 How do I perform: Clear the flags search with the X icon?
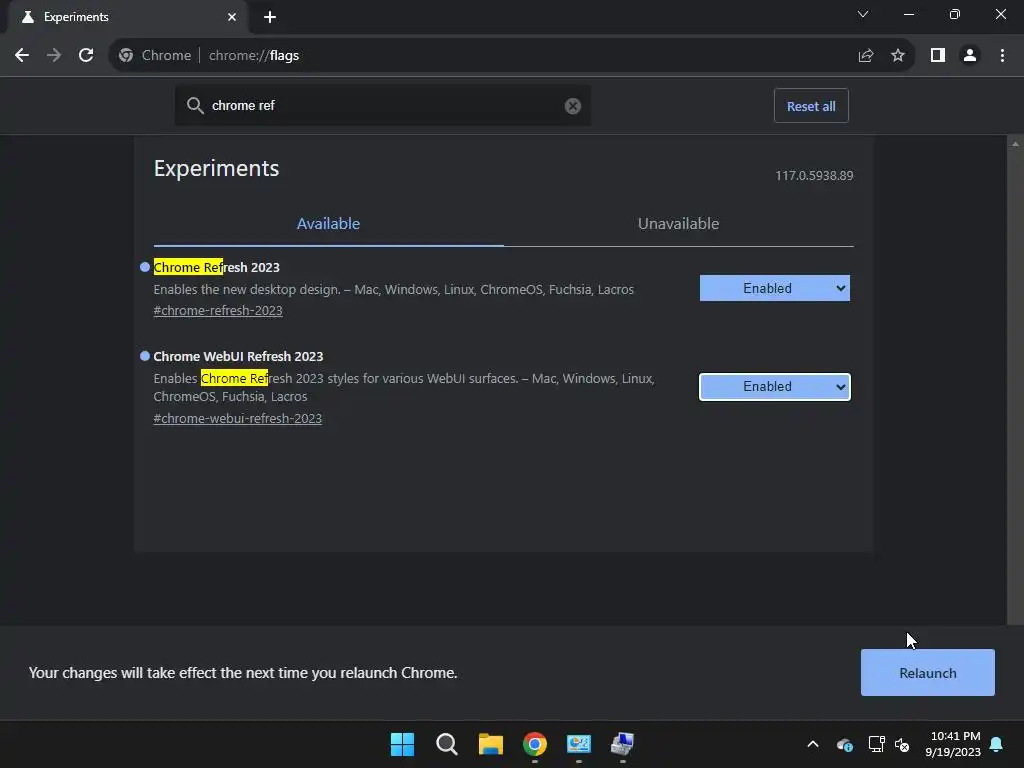click(x=573, y=106)
